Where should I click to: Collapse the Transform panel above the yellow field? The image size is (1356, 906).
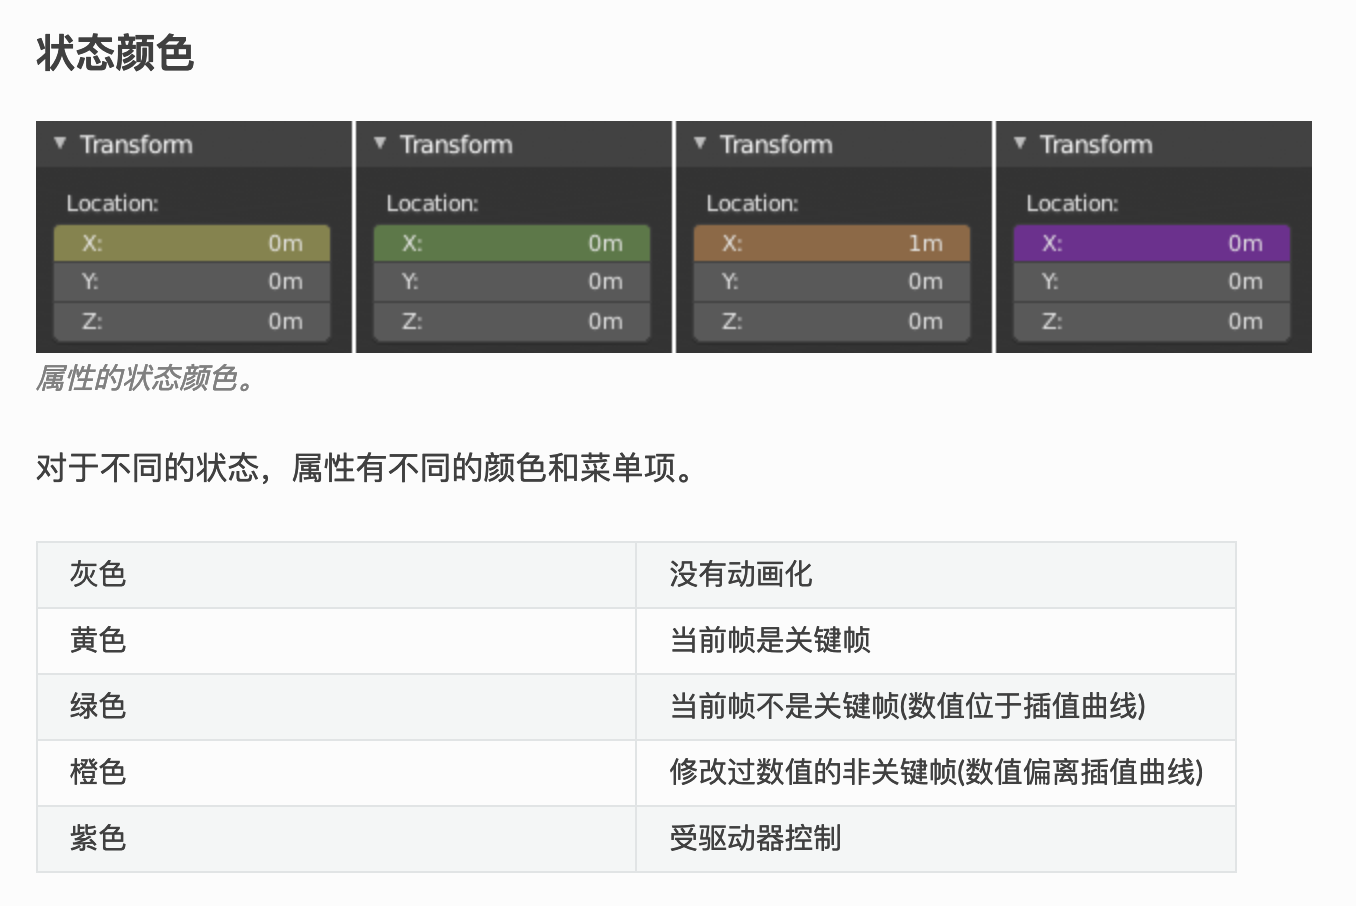60,144
